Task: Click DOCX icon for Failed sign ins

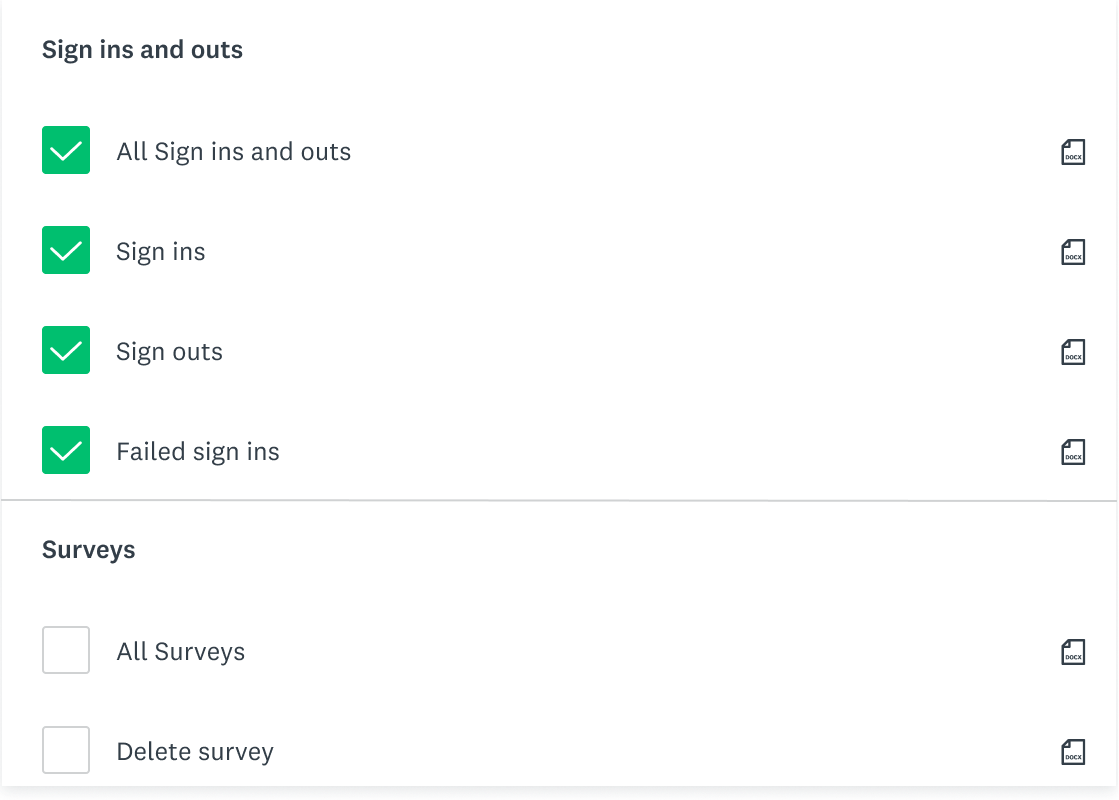Action: [x=1073, y=452]
